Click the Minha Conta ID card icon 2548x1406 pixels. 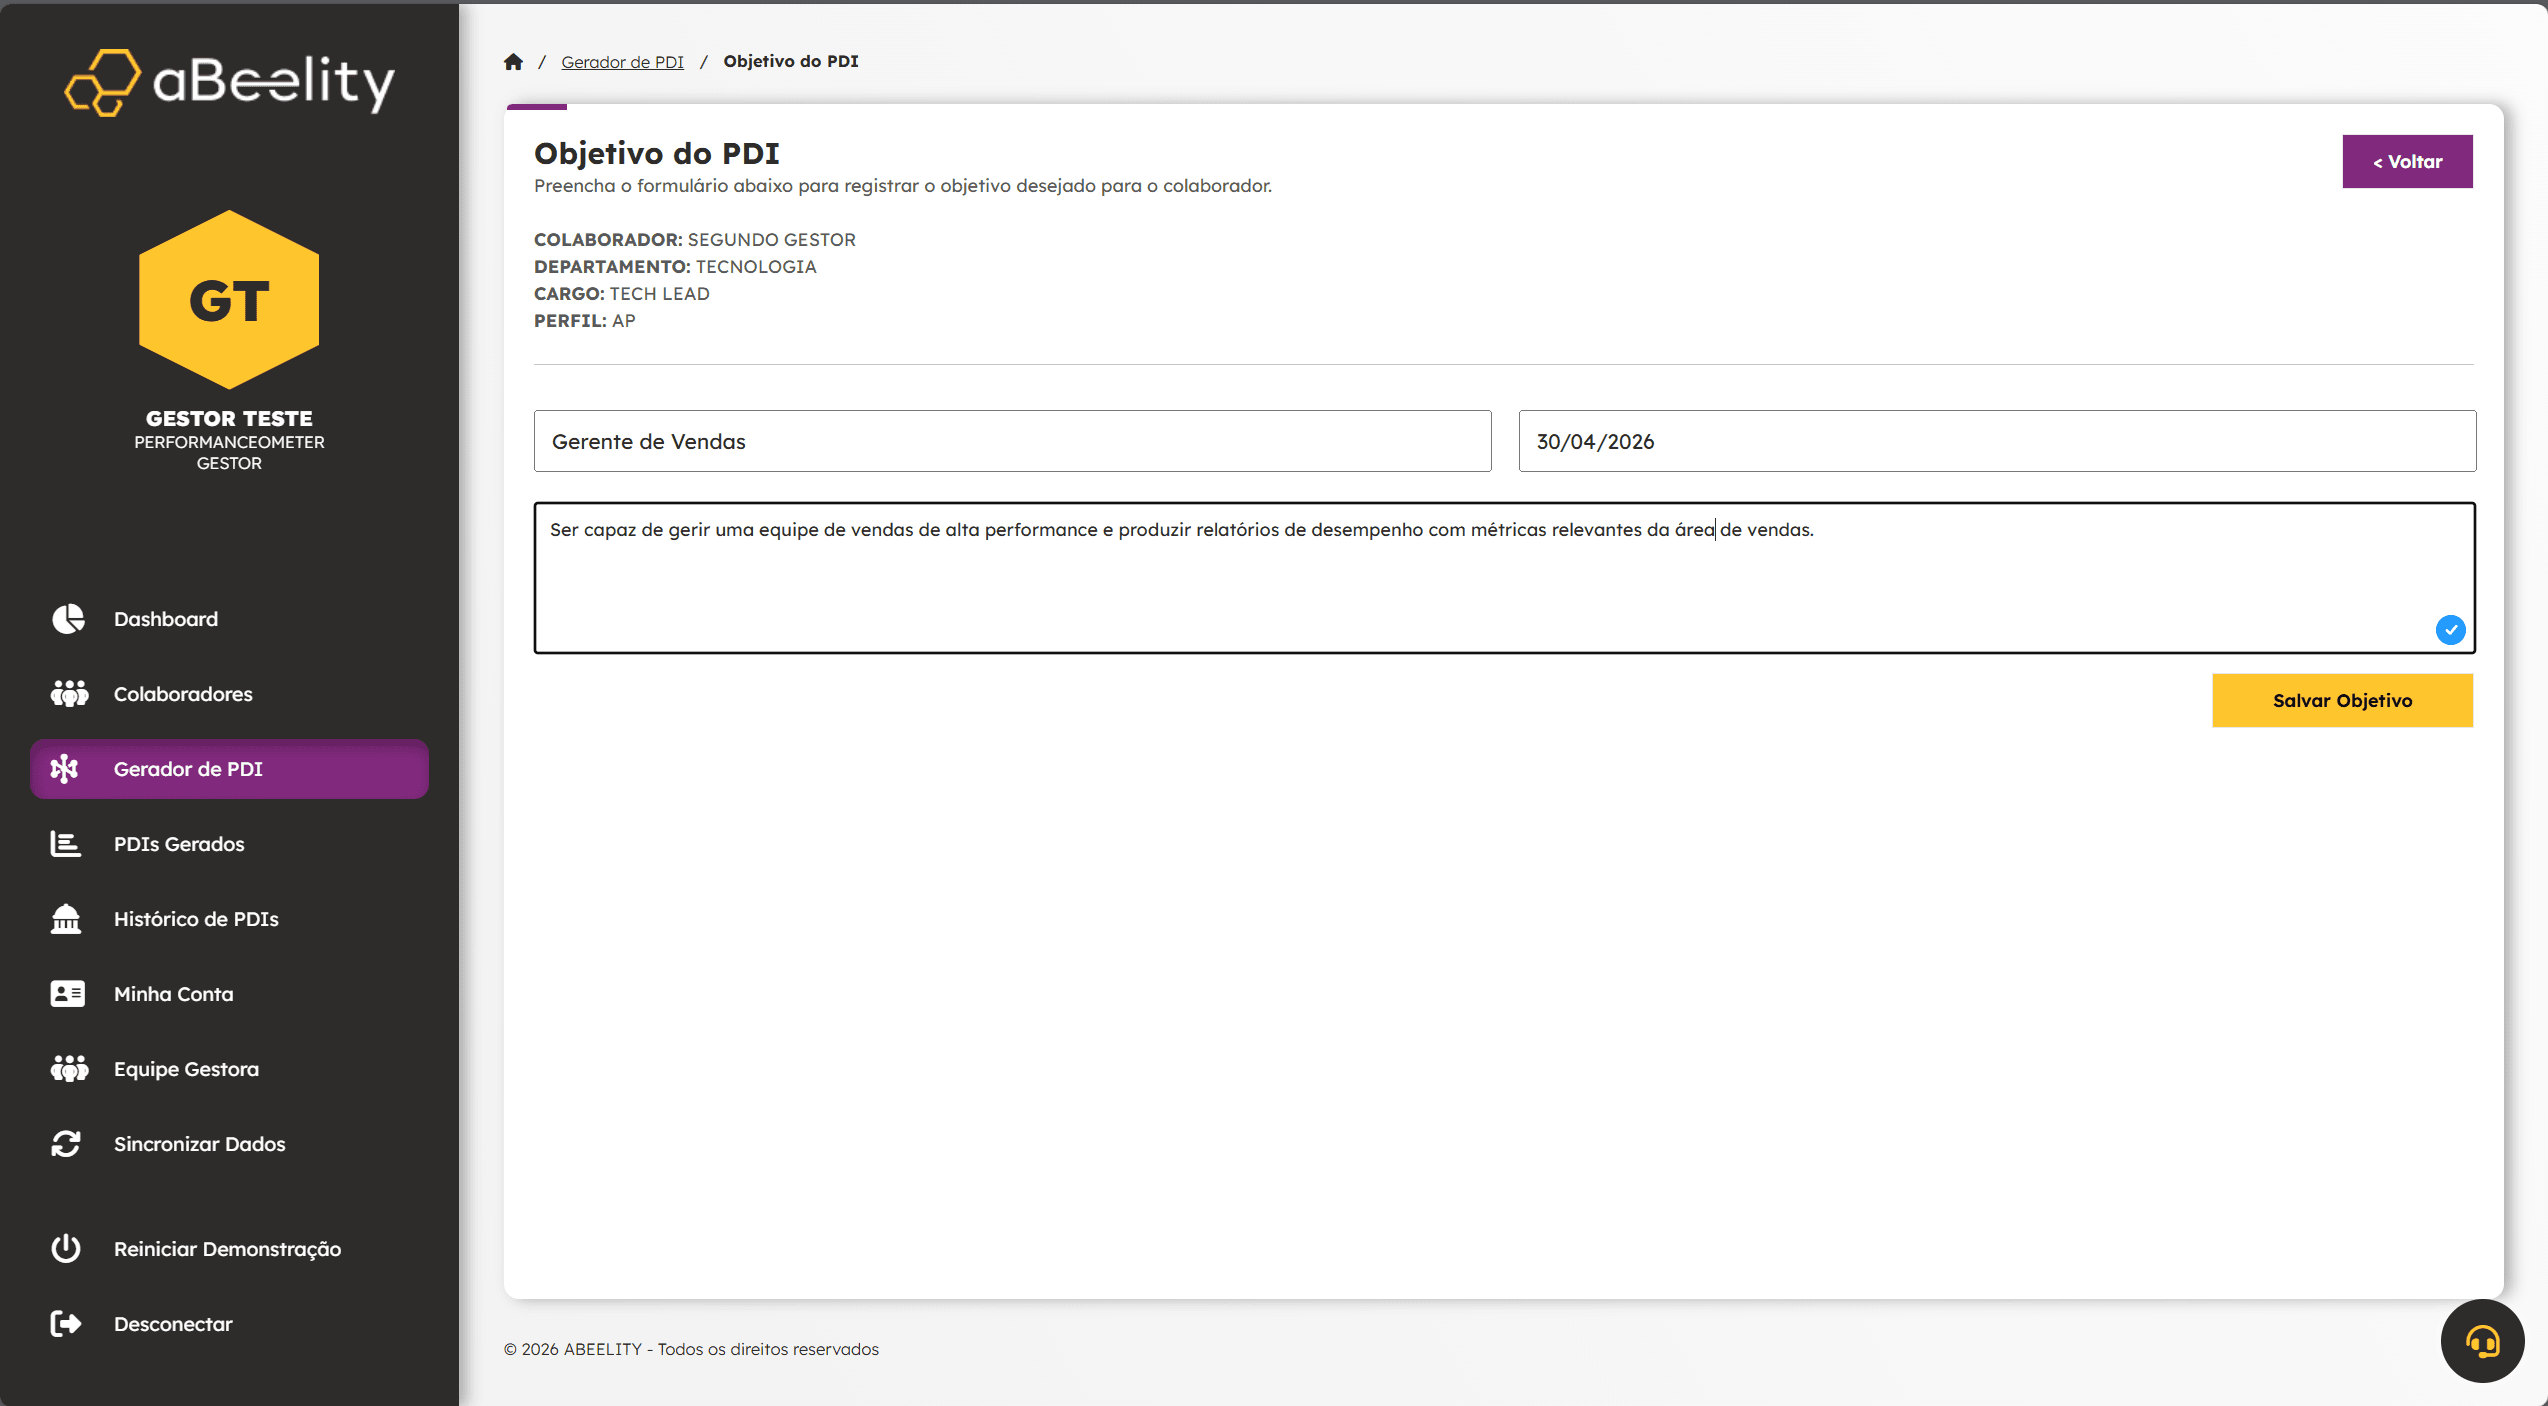click(x=67, y=994)
